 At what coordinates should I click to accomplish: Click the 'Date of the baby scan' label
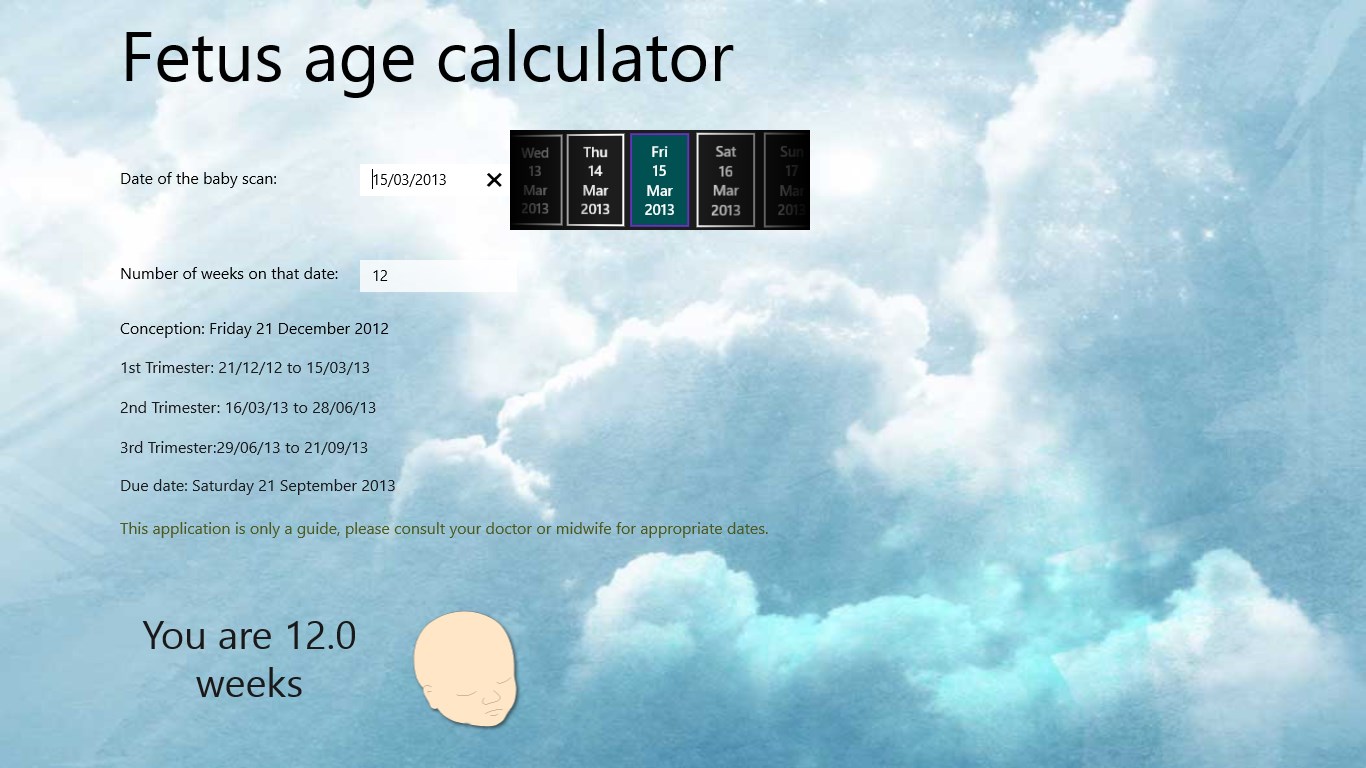[x=198, y=179]
